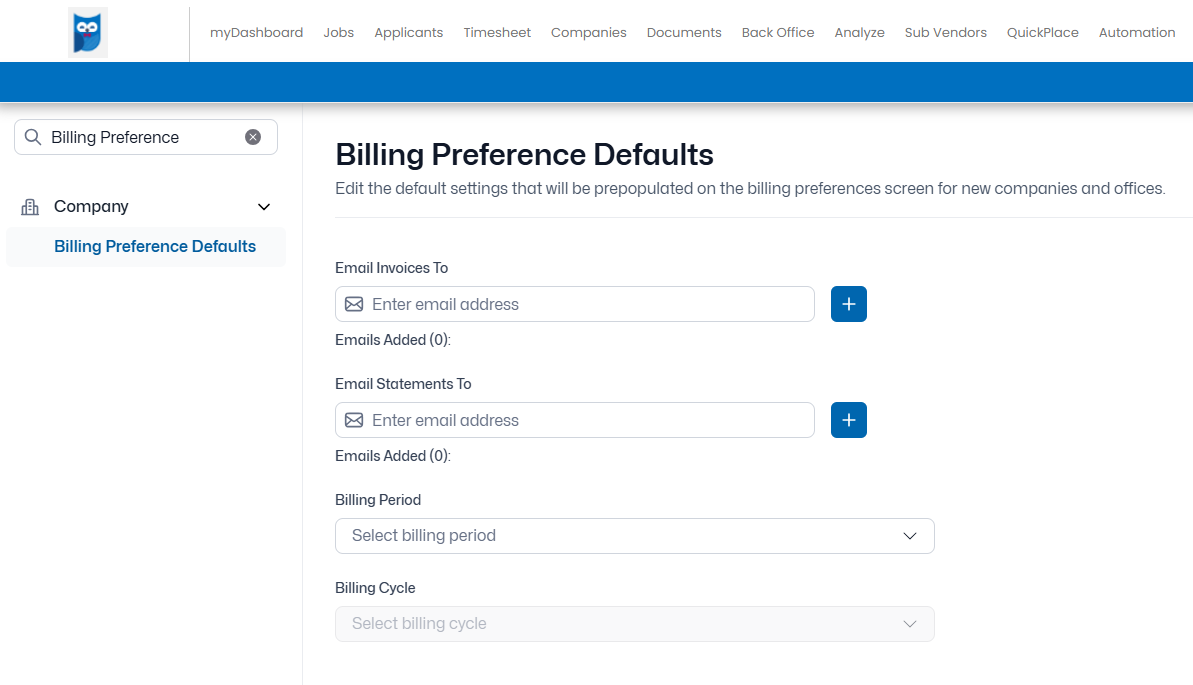This screenshot has height=685, width=1193.
Task: Open the QuickPlace menu
Action: [1042, 33]
